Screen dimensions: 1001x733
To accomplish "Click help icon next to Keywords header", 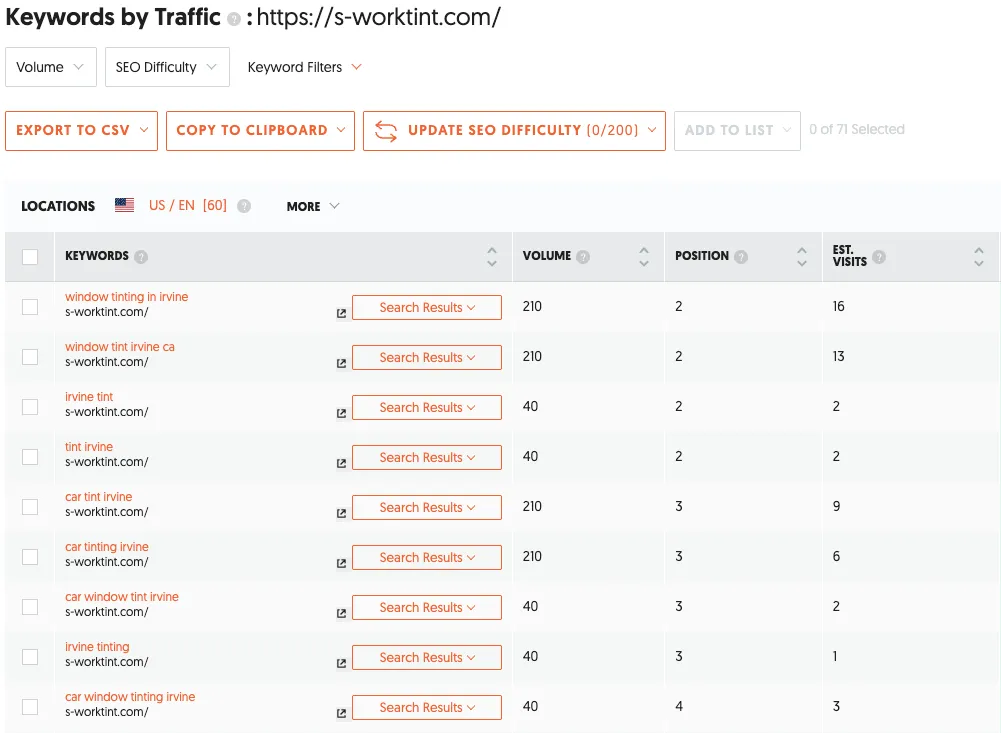I will (x=141, y=257).
